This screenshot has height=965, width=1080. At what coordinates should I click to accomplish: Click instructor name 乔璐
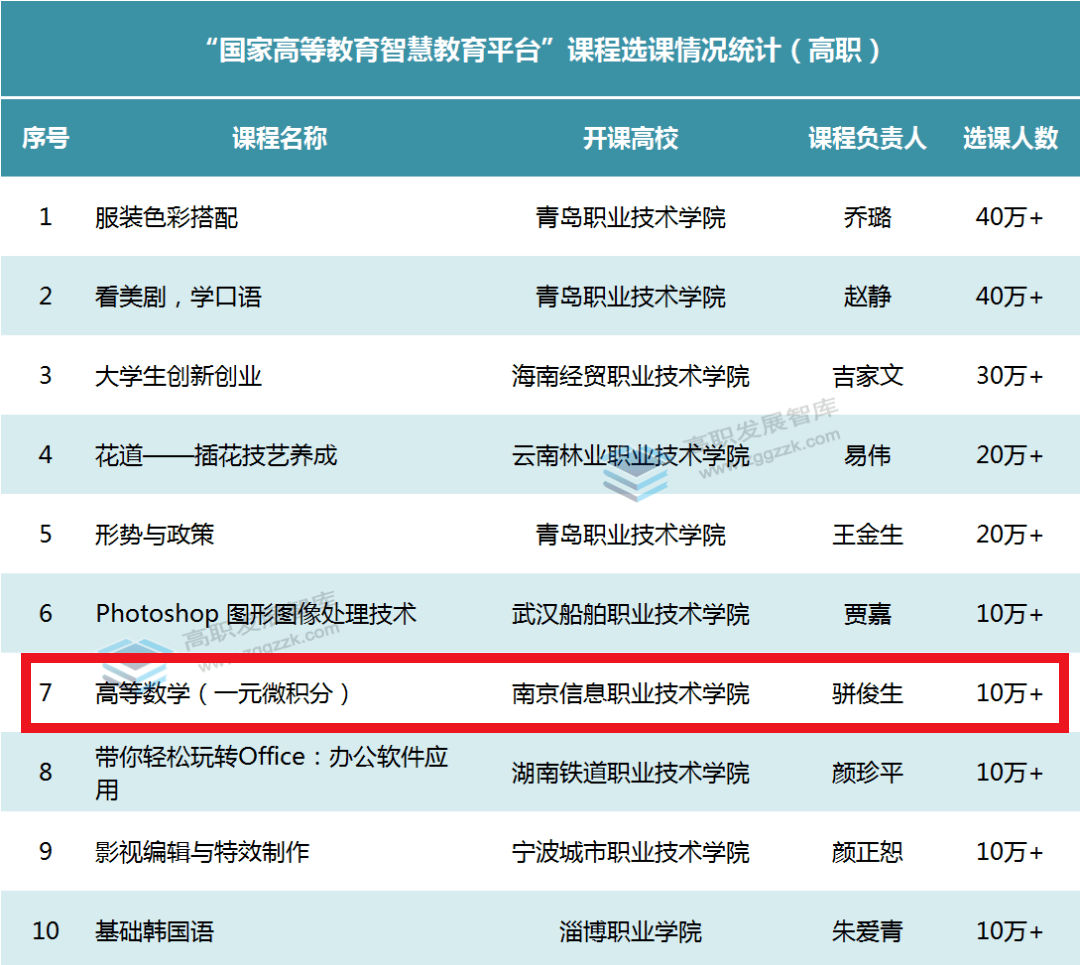[x=867, y=217]
